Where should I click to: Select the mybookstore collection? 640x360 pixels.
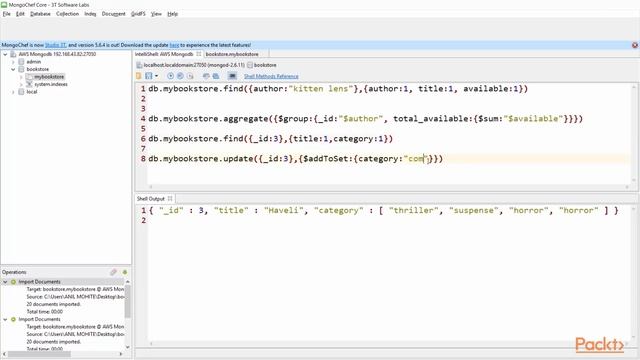(49, 77)
